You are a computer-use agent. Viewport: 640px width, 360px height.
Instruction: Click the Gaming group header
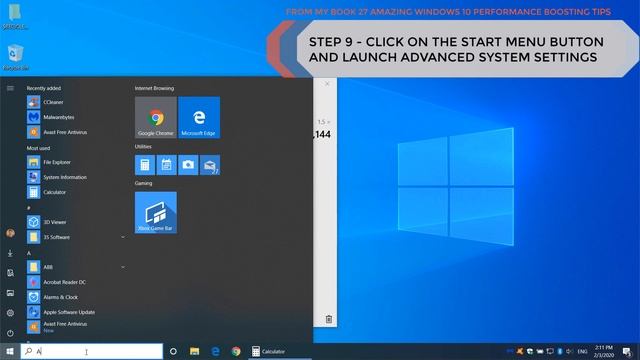pyautogui.click(x=143, y=183)
